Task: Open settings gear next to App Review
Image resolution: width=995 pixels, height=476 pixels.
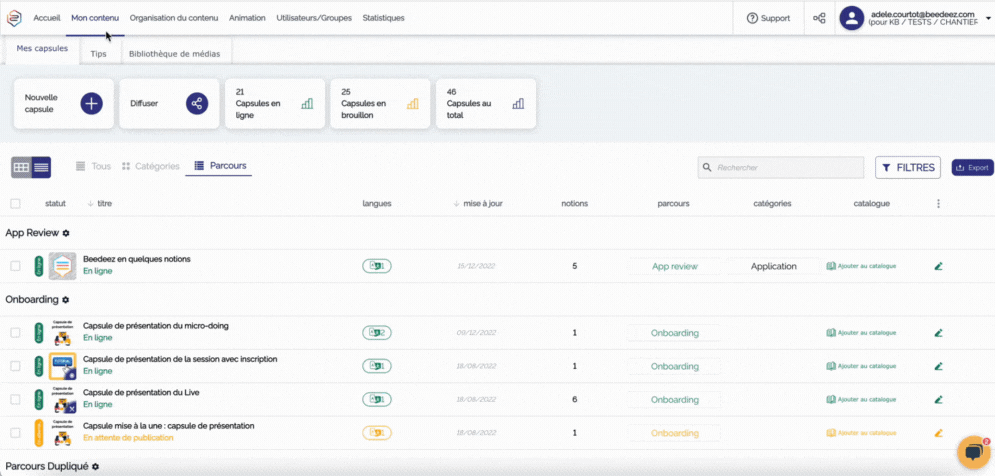Action: click(x=66, y=233)
